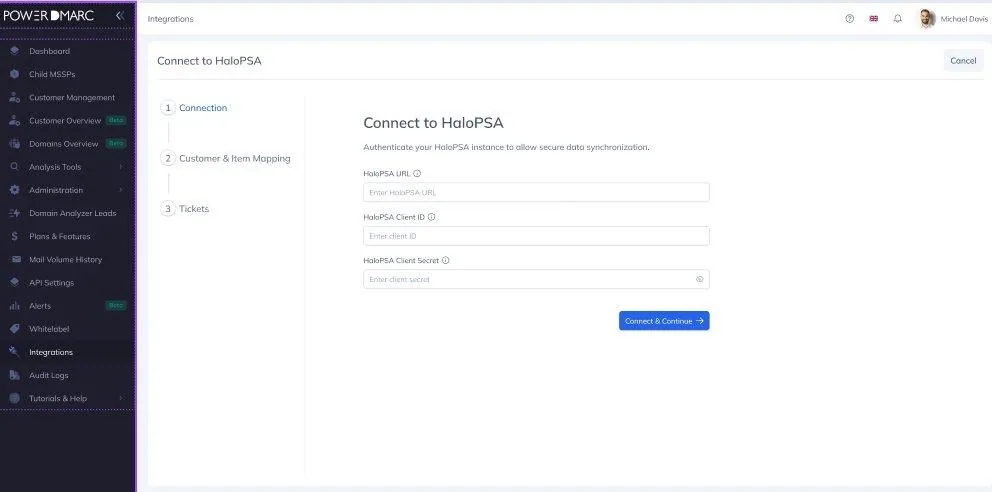This screenshot has height=492, width=992.
Task: Click the Cancel button
Action: 963,61
